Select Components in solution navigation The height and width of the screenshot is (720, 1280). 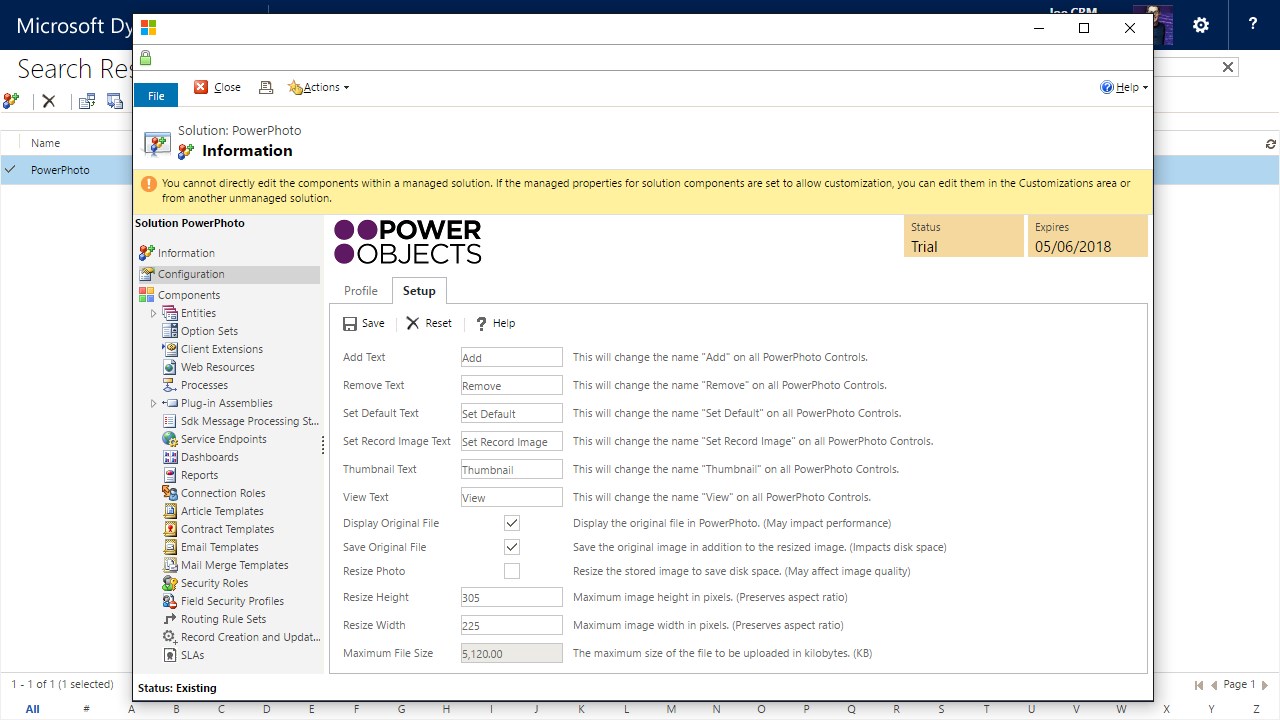tap(189, 295)
